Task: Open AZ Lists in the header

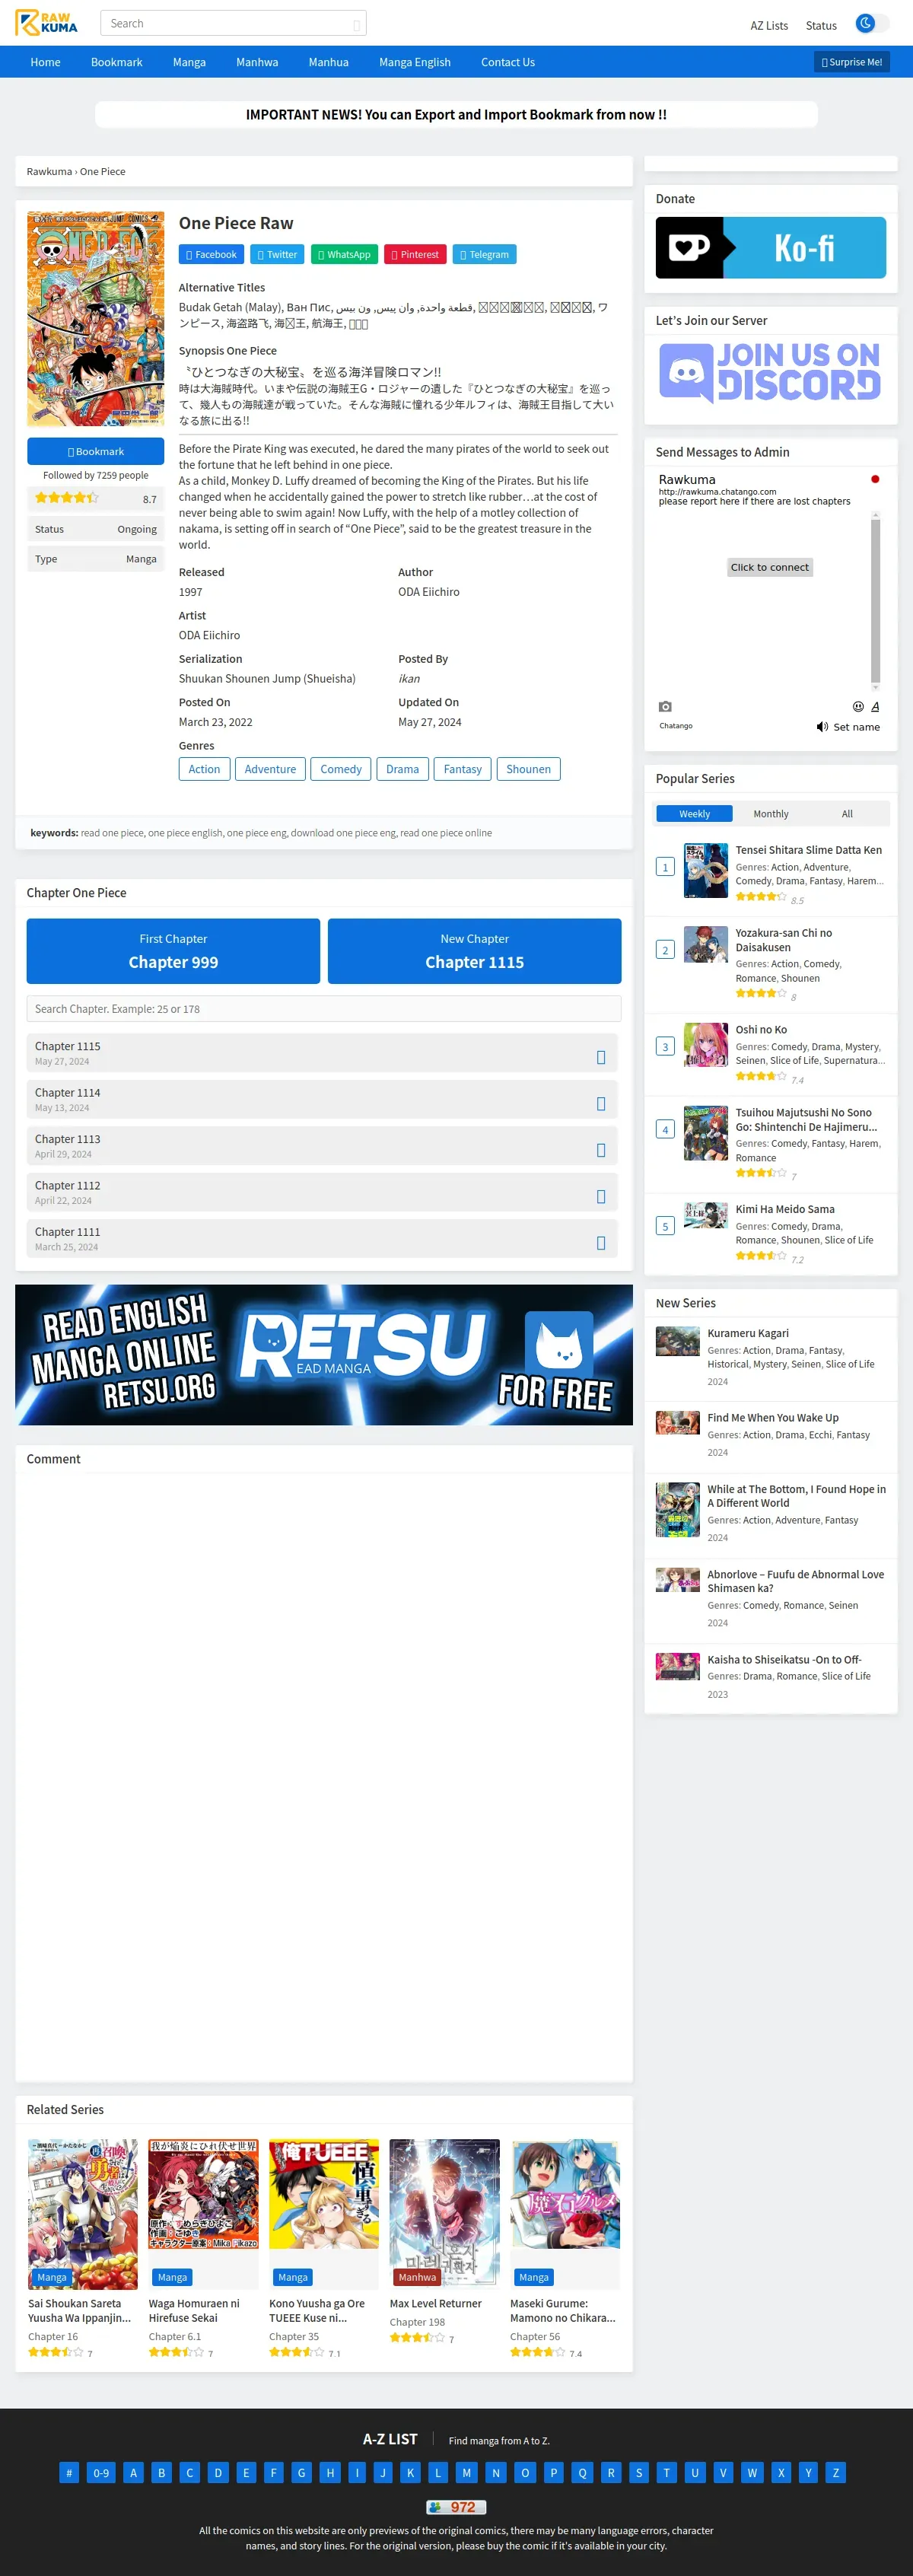Action: (769, 26)
